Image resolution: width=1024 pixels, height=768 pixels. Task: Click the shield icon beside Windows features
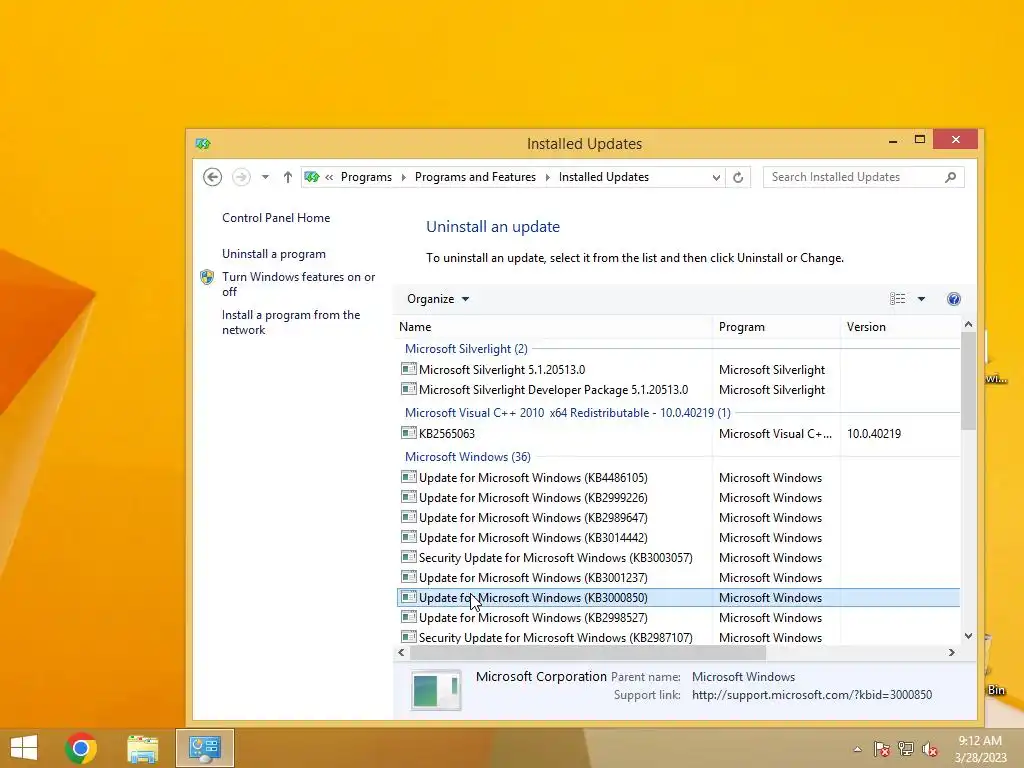pos(207,277)
